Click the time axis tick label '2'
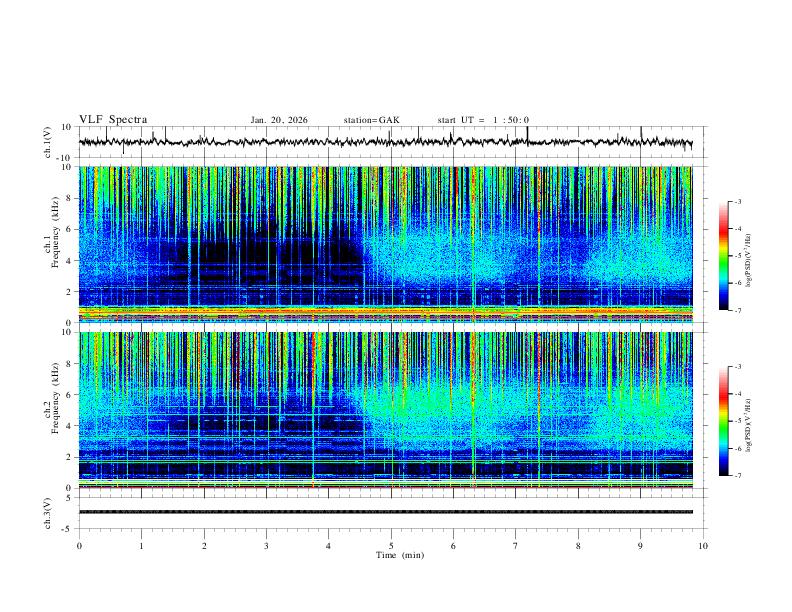The image size is (792, 612). [204, 546]
